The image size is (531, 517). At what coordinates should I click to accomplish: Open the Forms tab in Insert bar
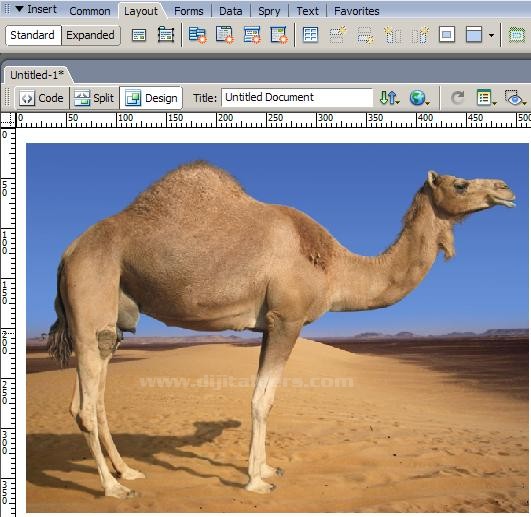(x=189, y=11)
